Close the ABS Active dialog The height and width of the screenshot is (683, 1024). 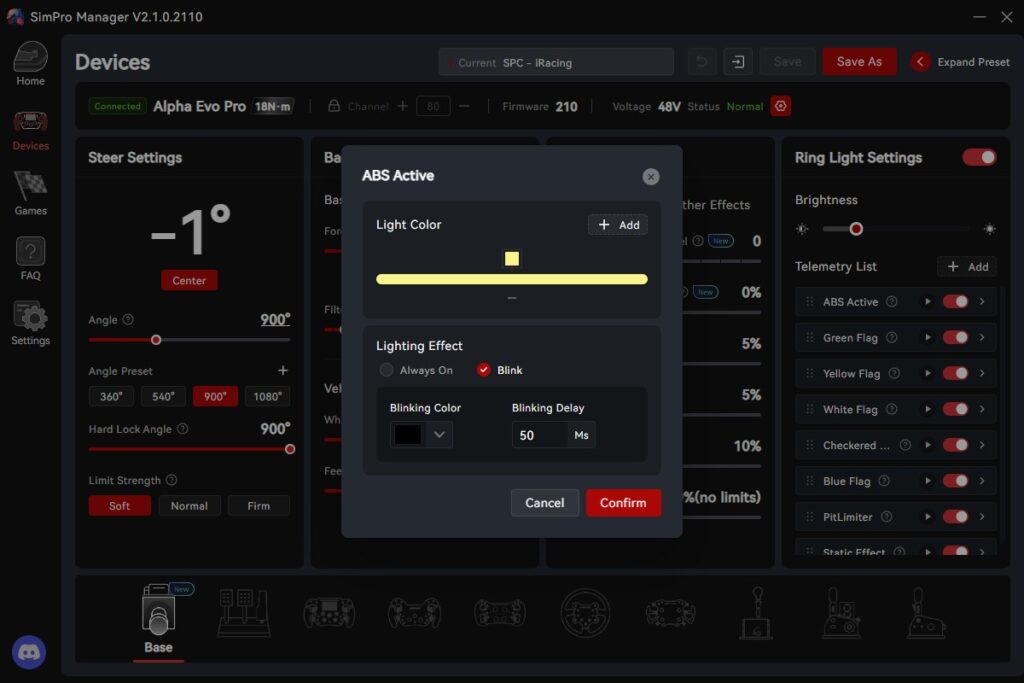coord(651,177)
